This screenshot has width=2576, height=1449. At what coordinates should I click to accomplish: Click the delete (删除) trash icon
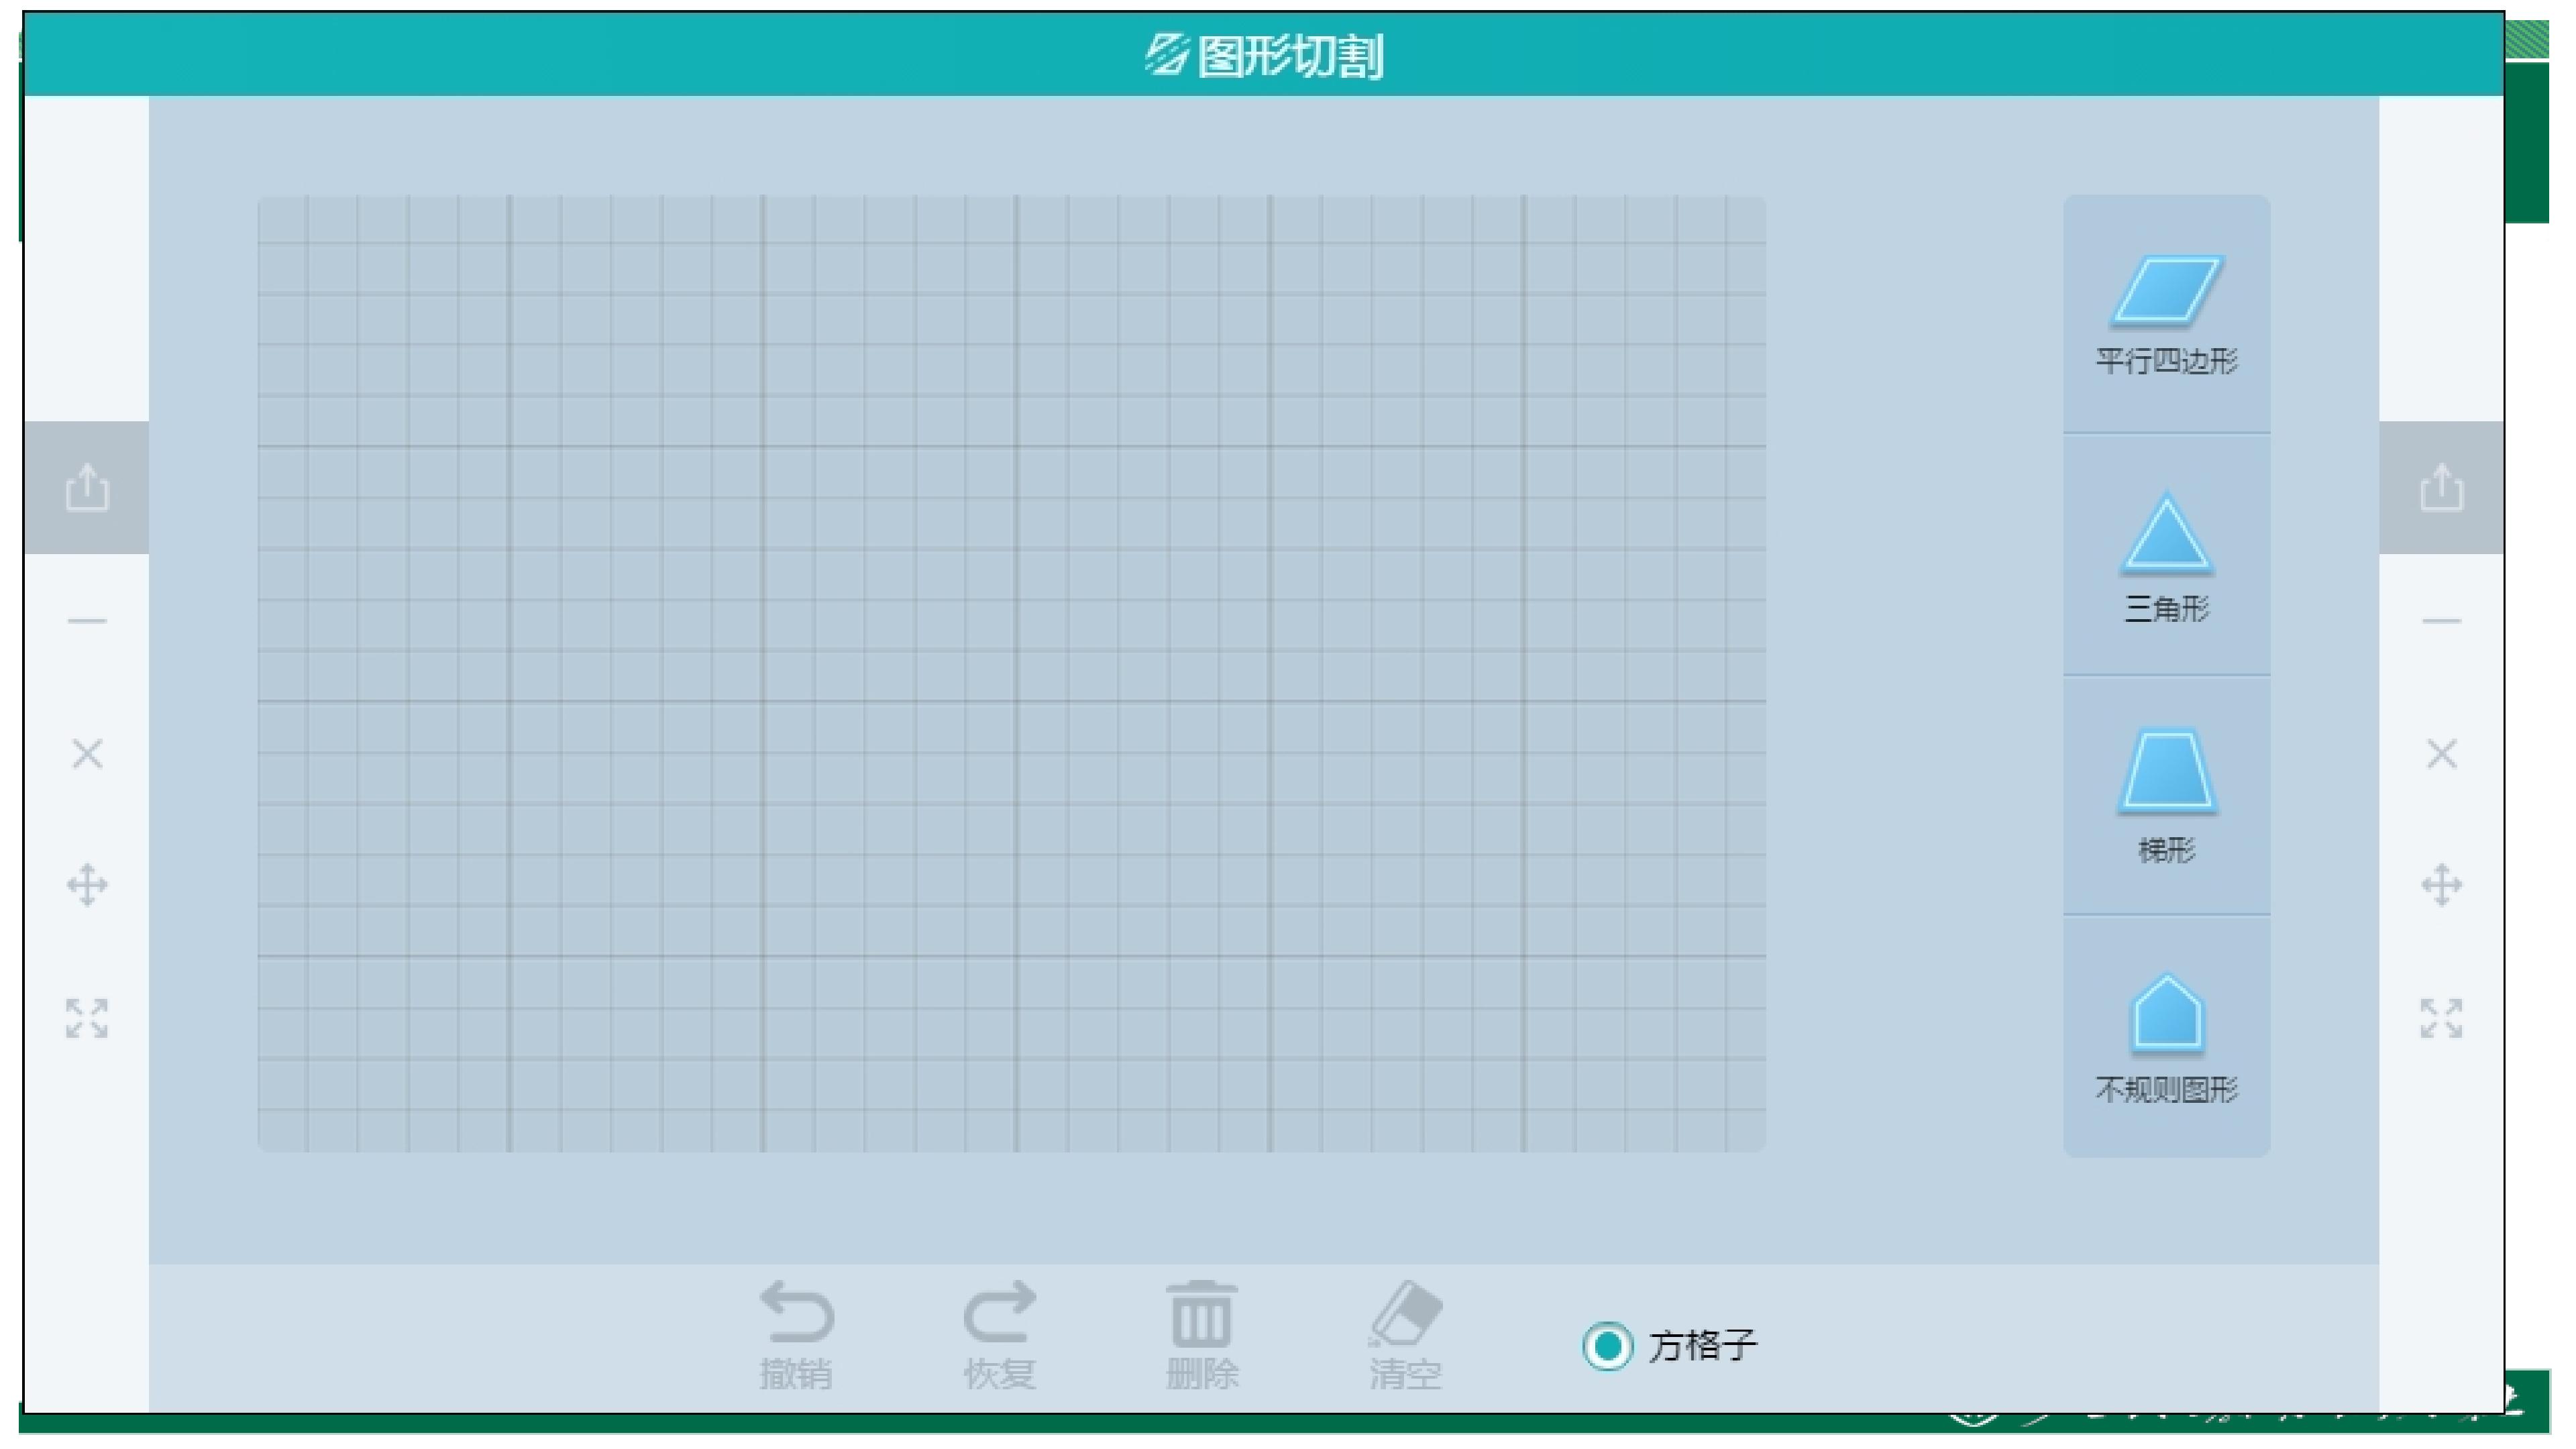click(1202, 1315)
